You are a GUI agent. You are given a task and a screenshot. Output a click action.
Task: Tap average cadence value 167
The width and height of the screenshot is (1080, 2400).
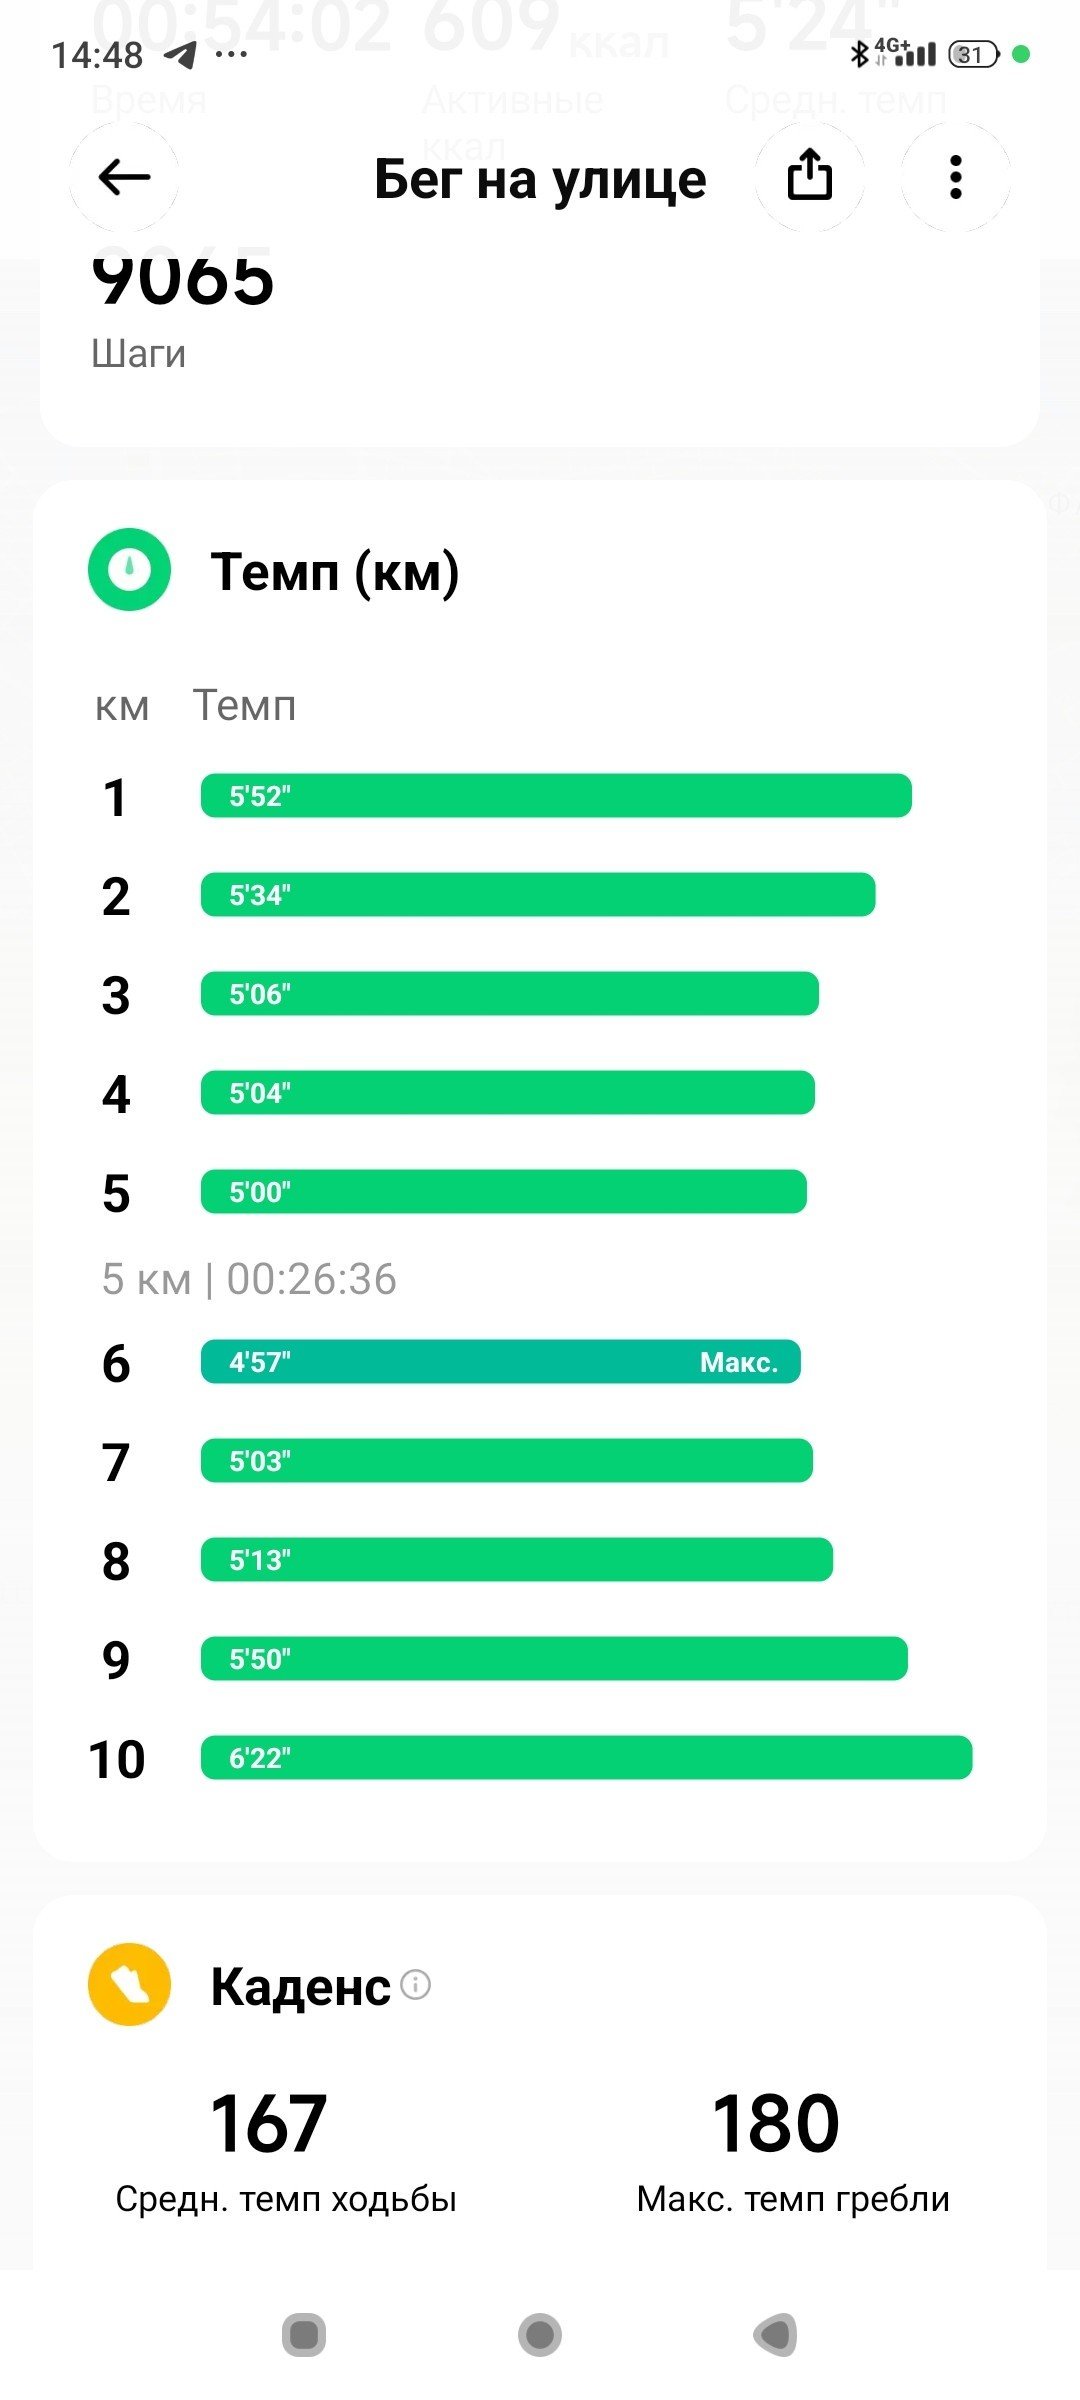pos(269,2124)
